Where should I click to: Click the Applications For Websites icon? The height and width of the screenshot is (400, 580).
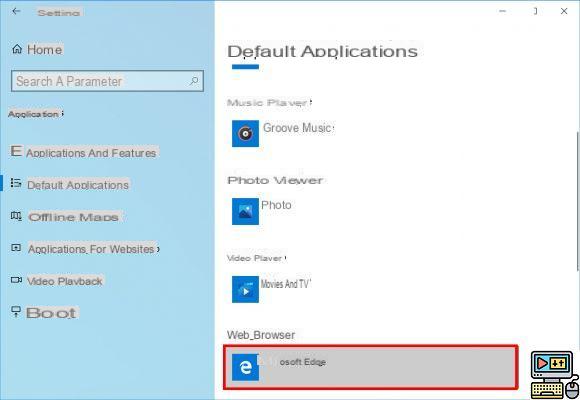click(16, 248)
